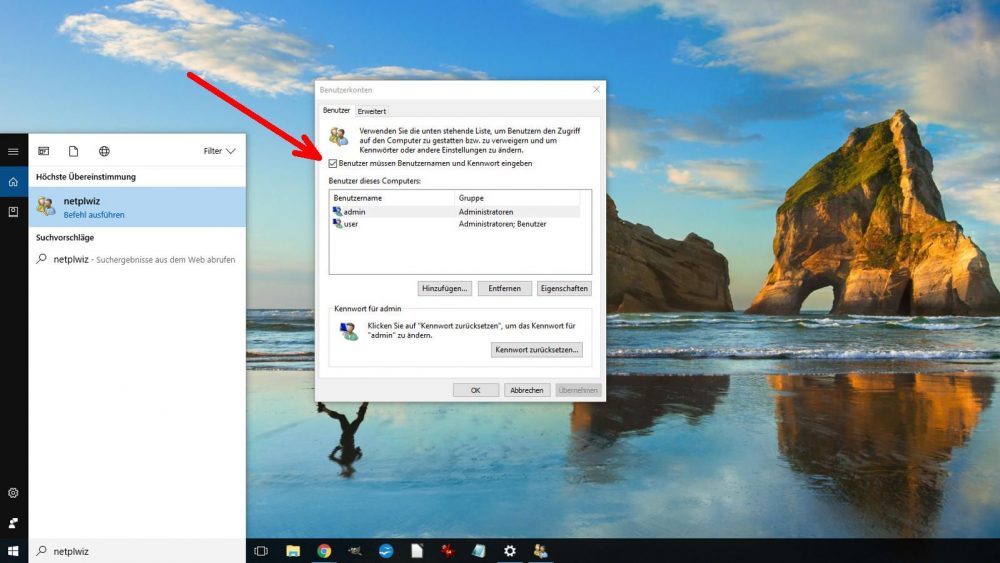The image size is (1000, 563).
Task: Filter search results by Apps icon
Action: click(x=44, y=151)
